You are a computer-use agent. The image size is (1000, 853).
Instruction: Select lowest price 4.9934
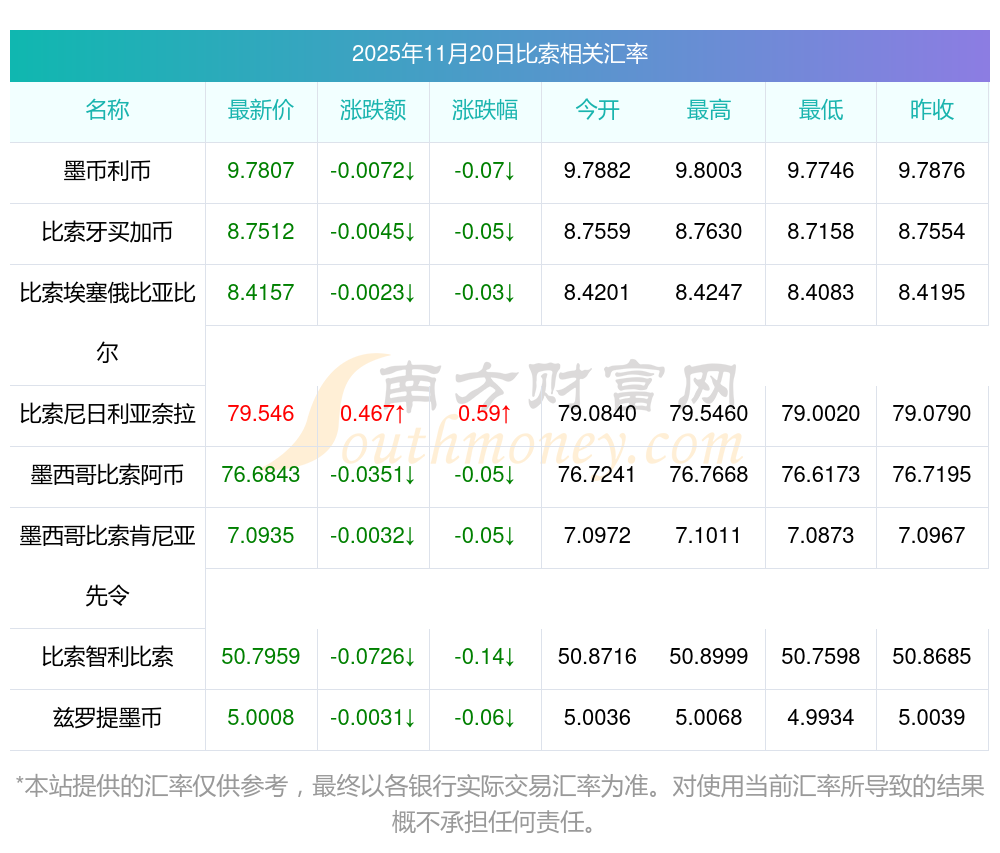coord(821,717)
